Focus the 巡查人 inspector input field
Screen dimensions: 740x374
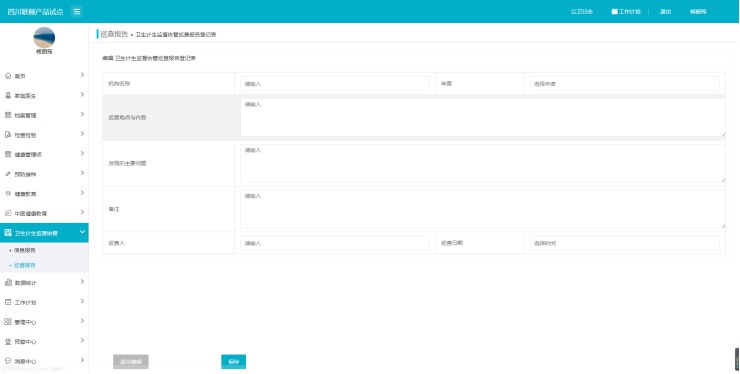tap(335, 243)
